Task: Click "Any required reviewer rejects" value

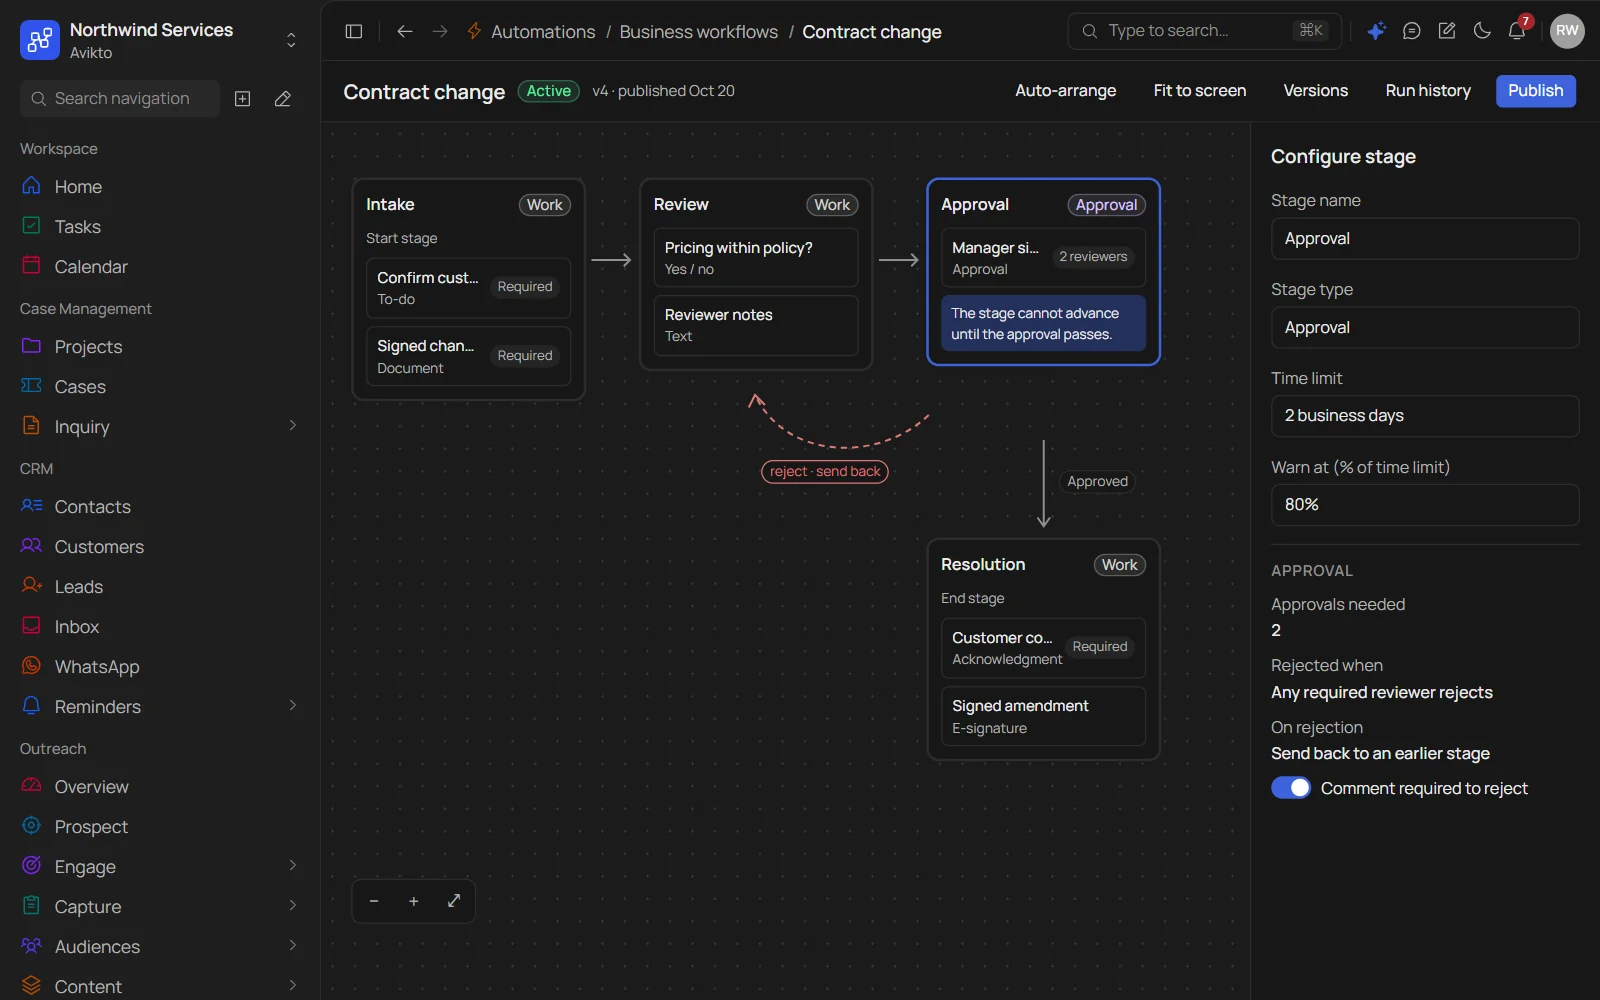Action: pos(1382,692)
